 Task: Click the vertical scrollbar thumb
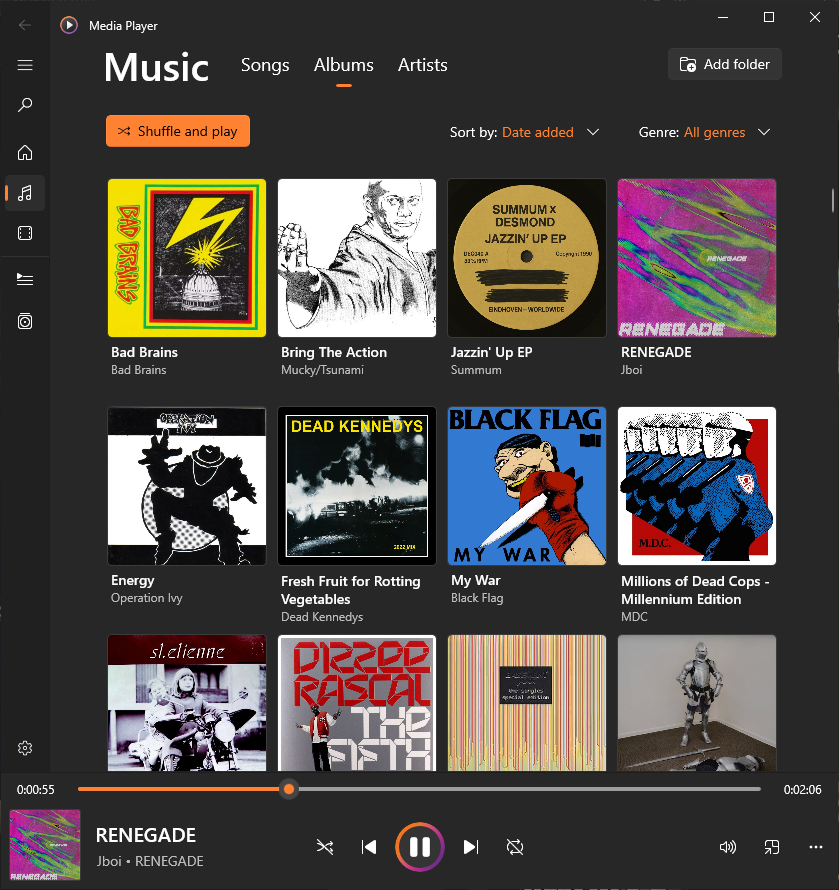833,200
